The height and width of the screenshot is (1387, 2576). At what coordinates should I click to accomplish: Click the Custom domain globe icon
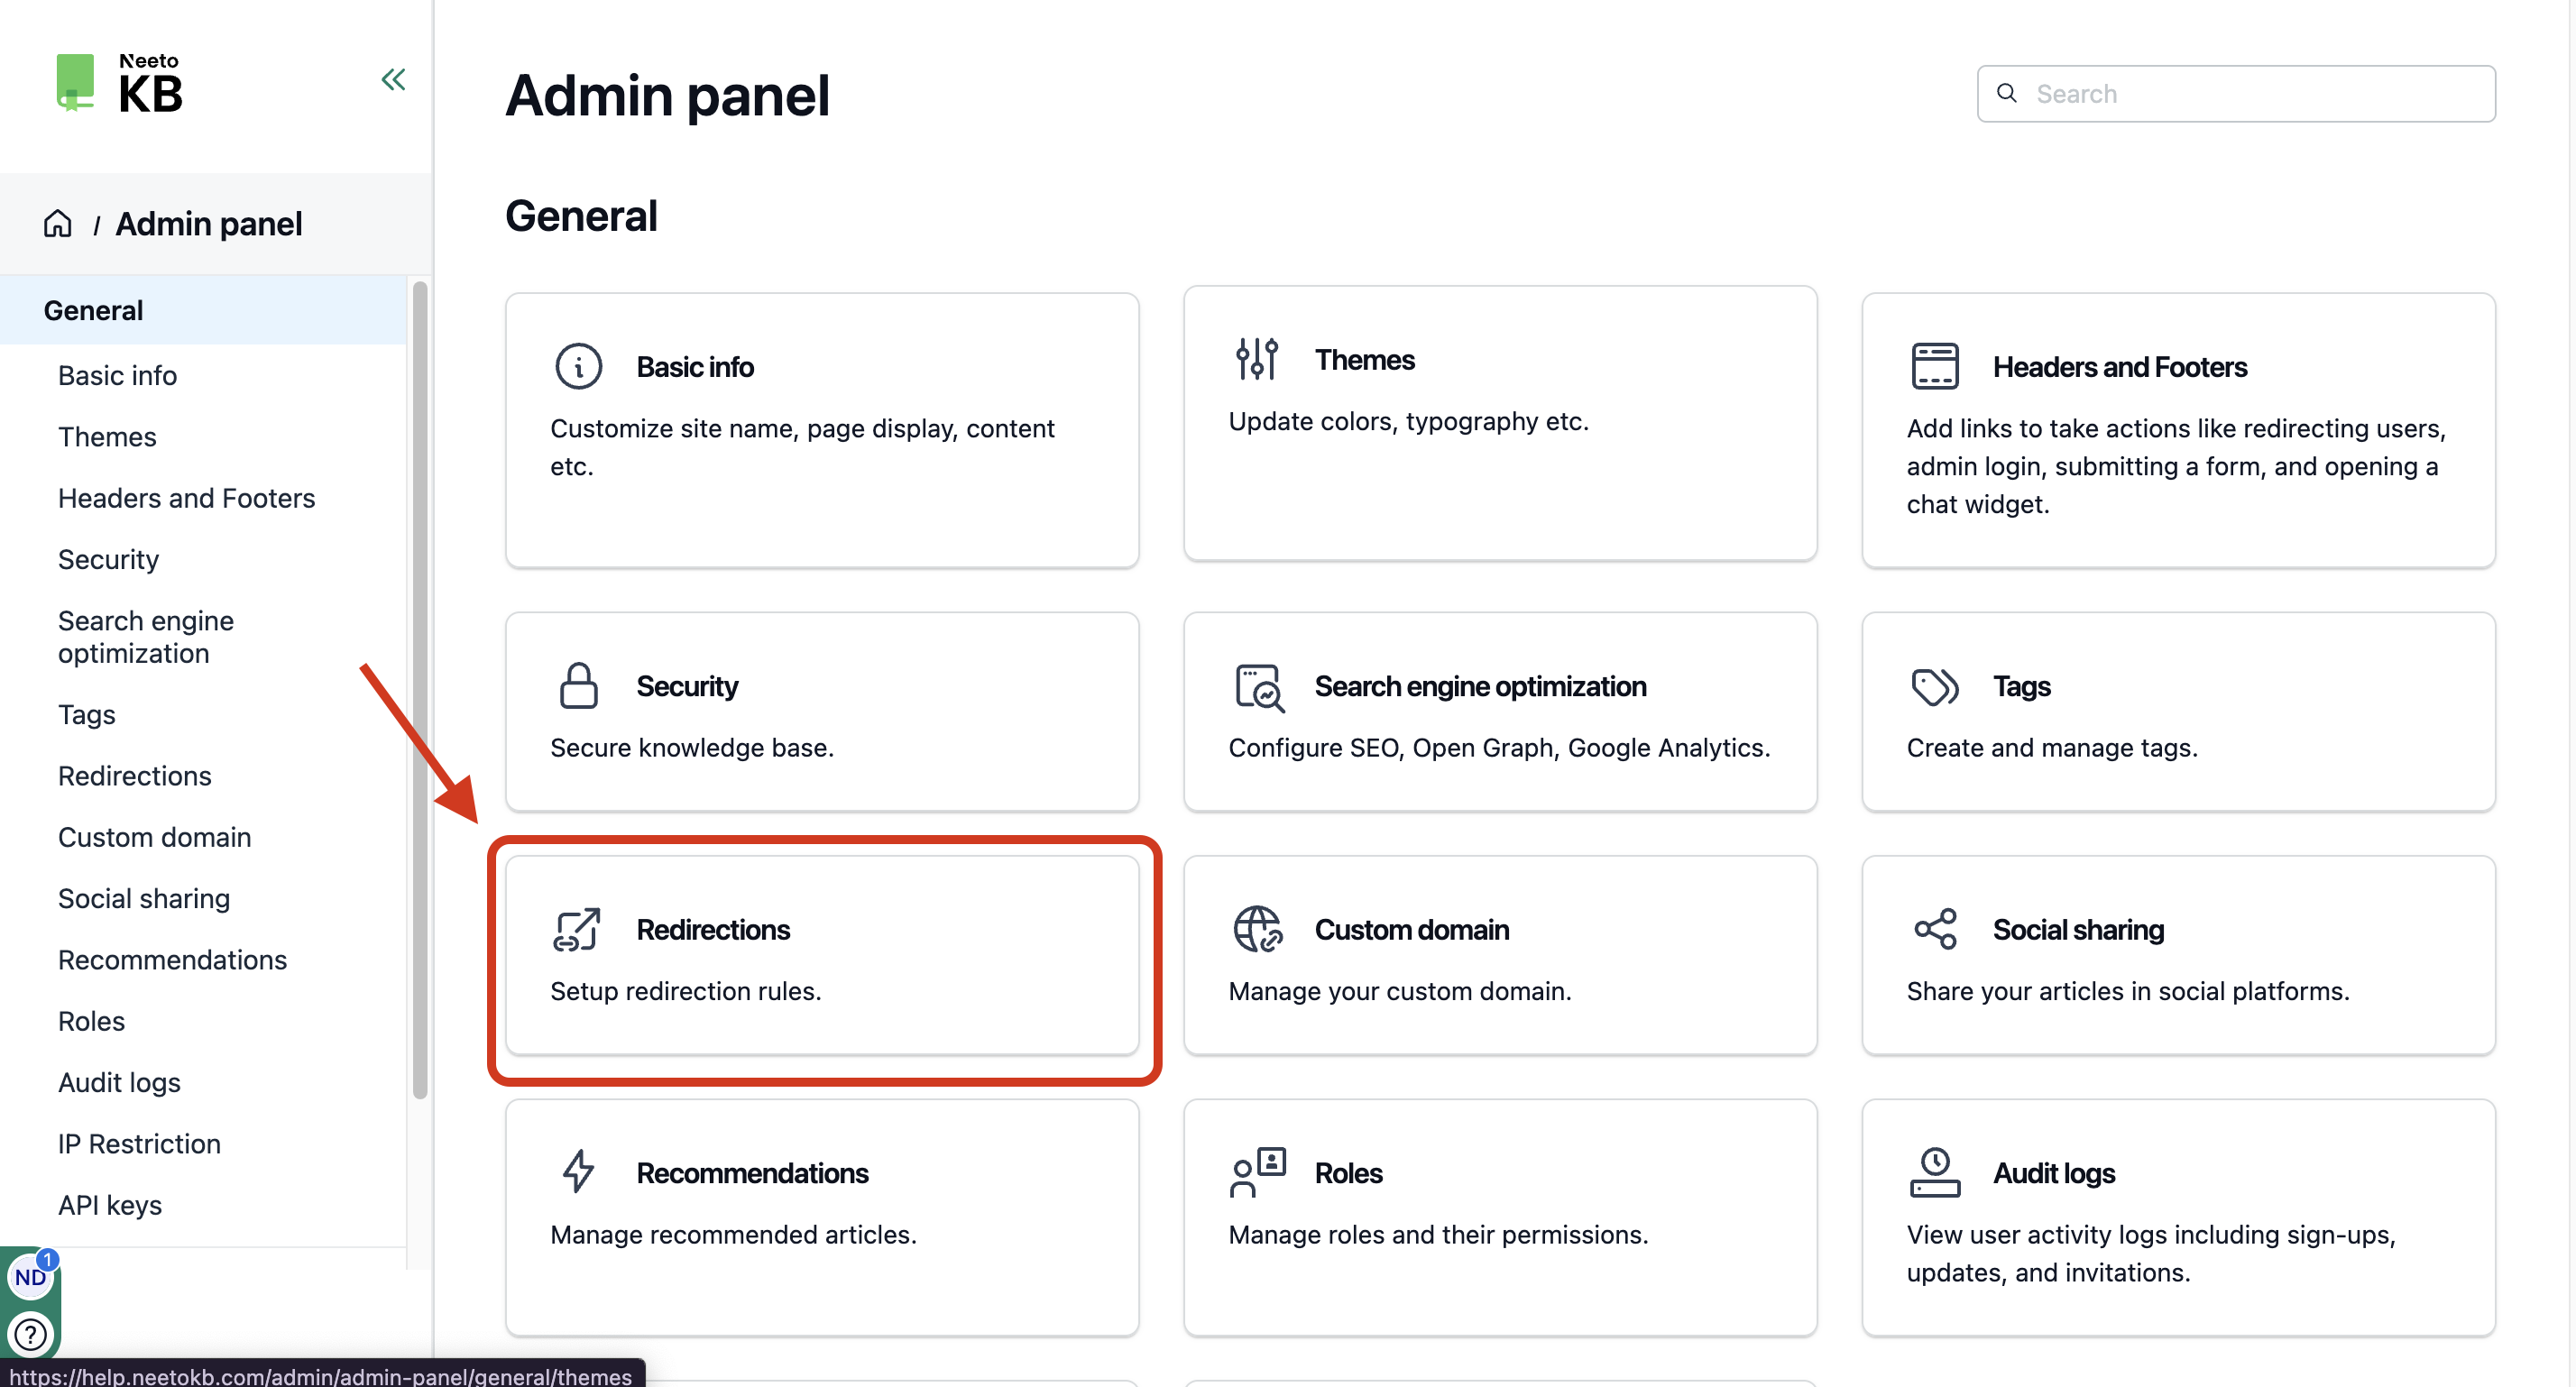tap(1257, 929)
